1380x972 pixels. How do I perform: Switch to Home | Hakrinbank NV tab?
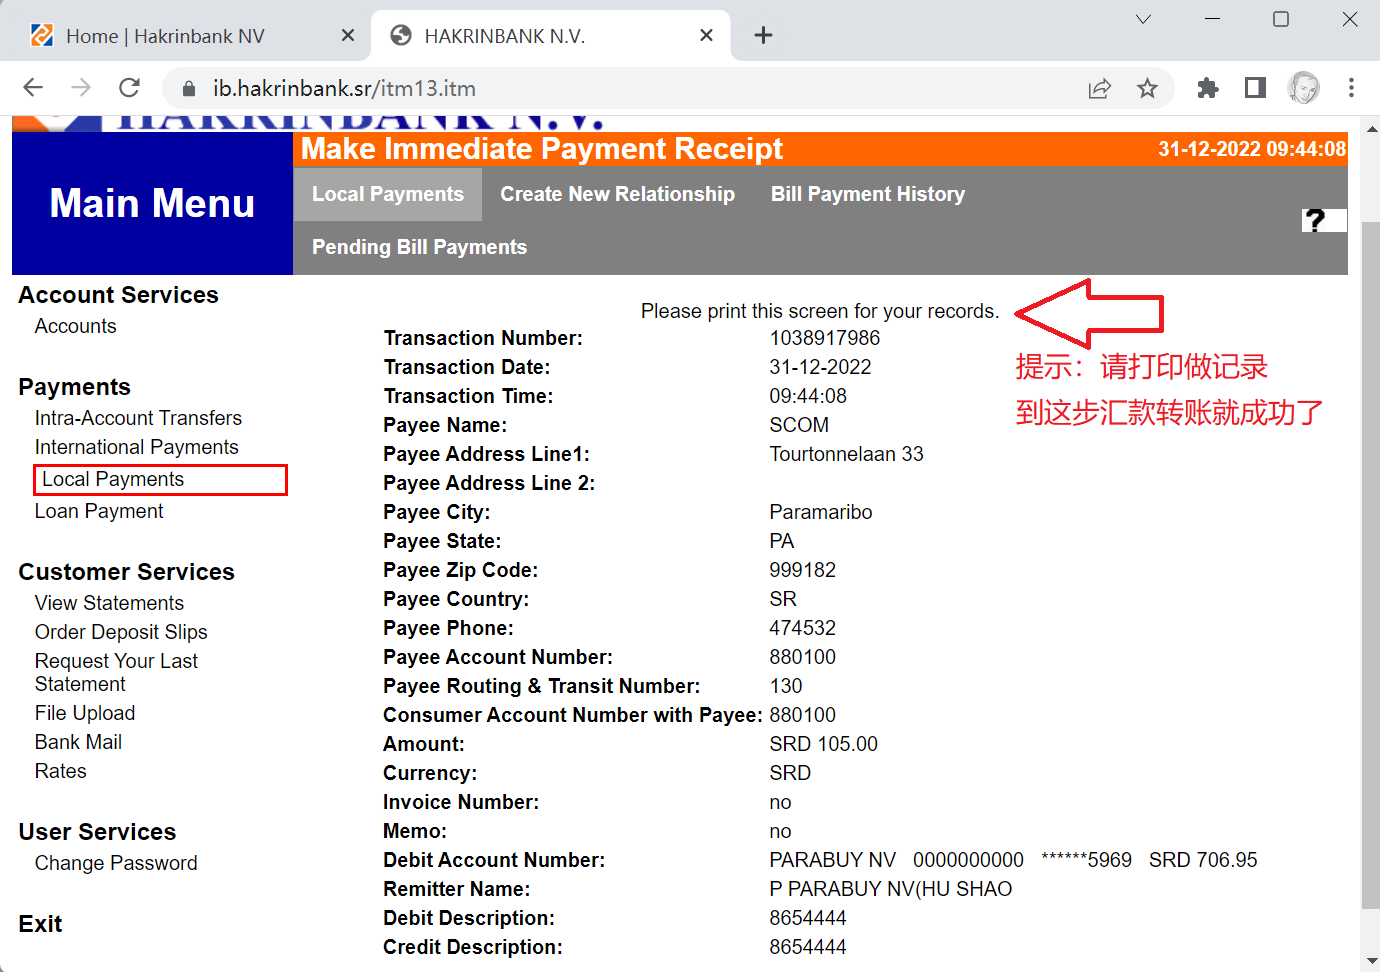click(165, 36)
